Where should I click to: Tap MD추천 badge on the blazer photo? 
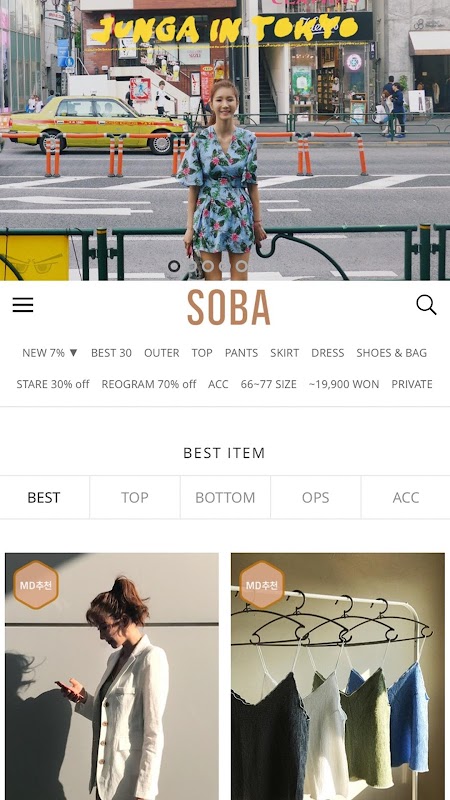36,585
